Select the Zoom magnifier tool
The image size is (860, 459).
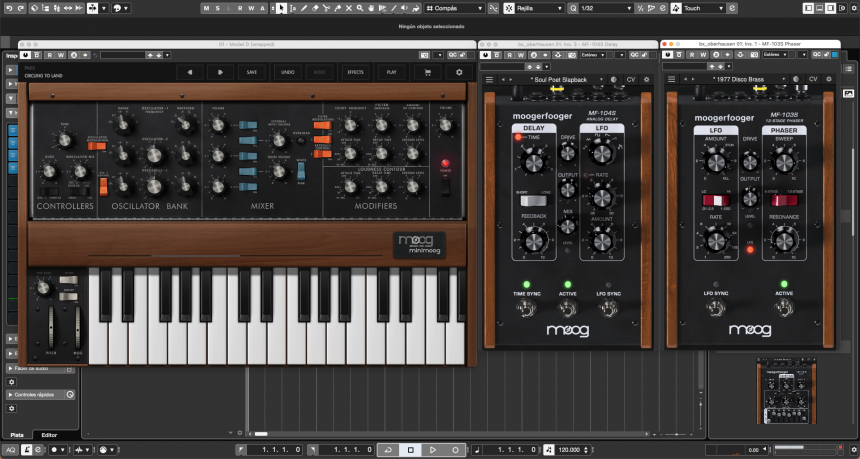coord(360,8)
